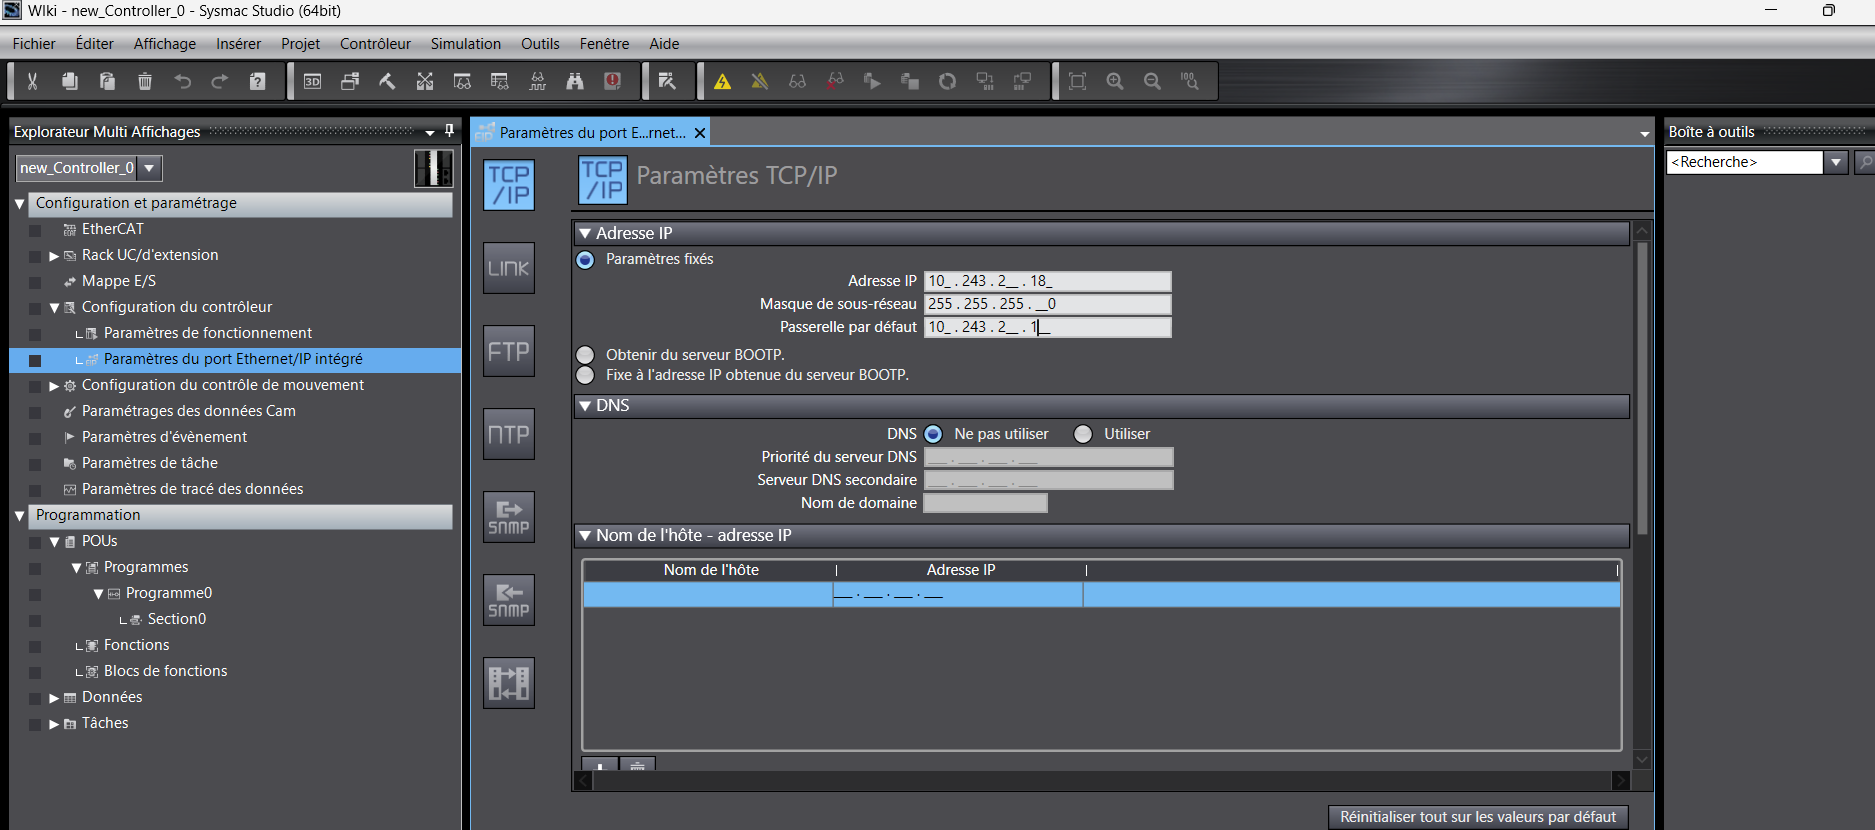Click the zoom-in magnifier icon

[x=1115, y=82]
